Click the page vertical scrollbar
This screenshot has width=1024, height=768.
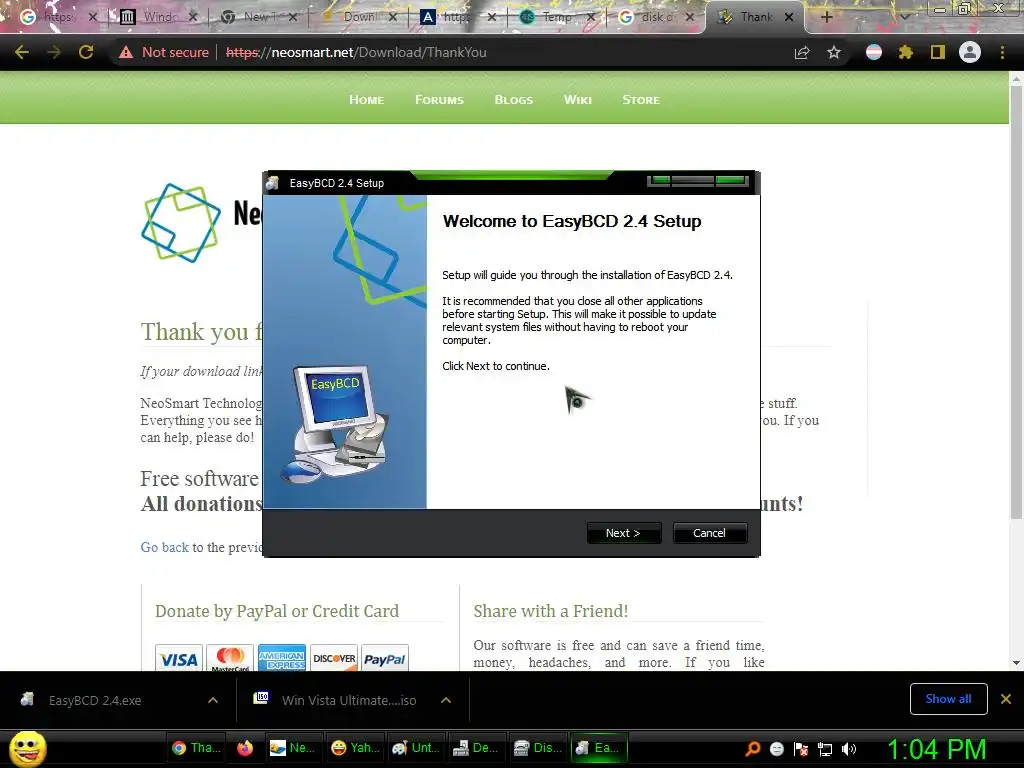coord(1016,300)
